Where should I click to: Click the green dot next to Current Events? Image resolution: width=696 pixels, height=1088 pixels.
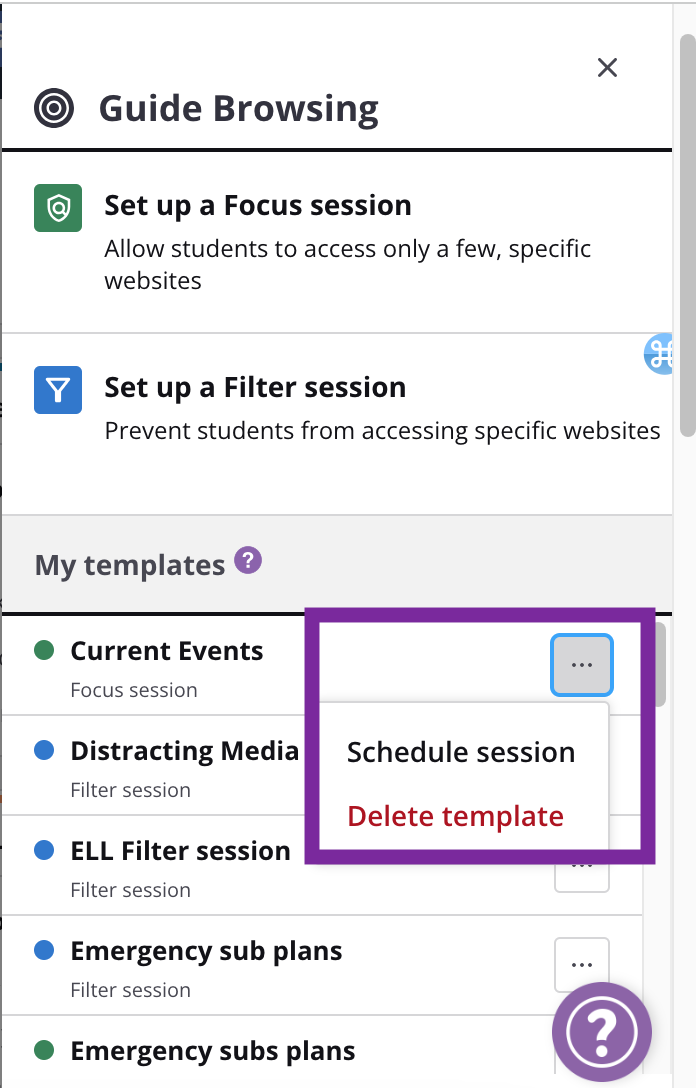click(x=44, y=650)
